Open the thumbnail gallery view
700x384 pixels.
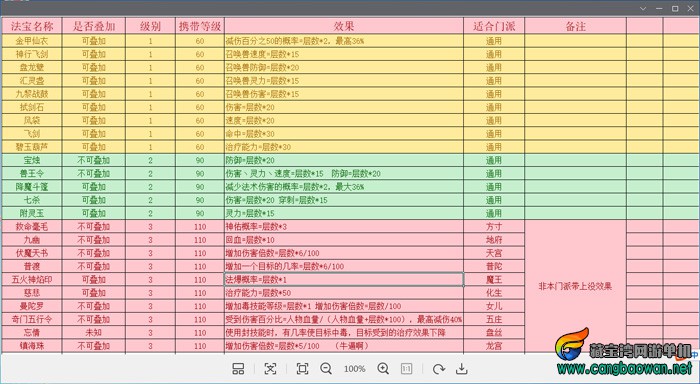(238, 369)
